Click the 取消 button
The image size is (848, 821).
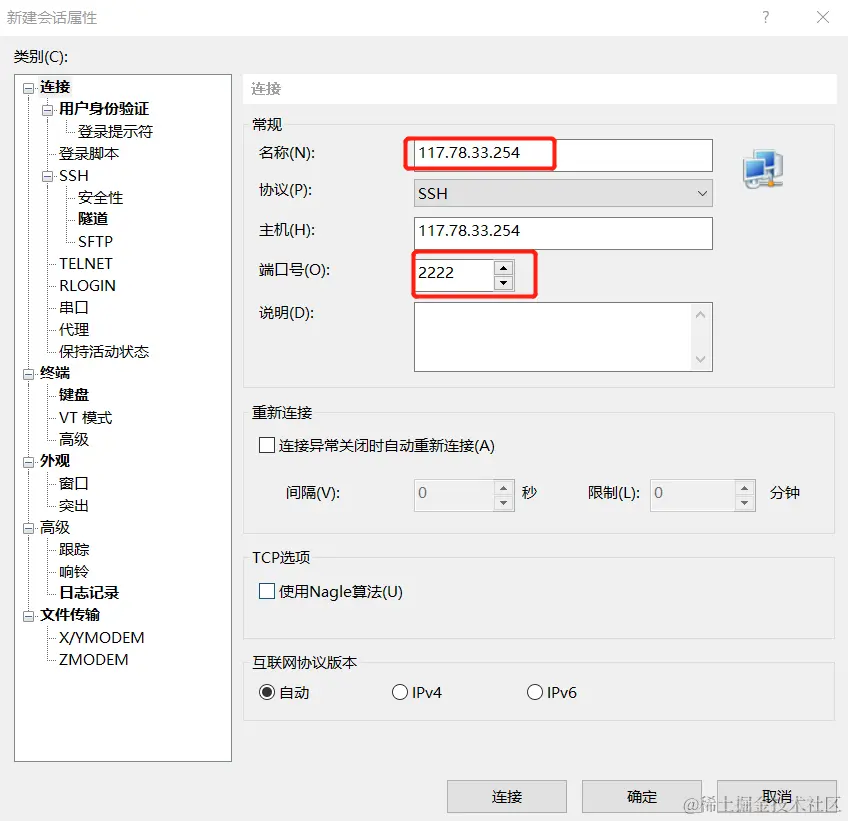point(777,796)
